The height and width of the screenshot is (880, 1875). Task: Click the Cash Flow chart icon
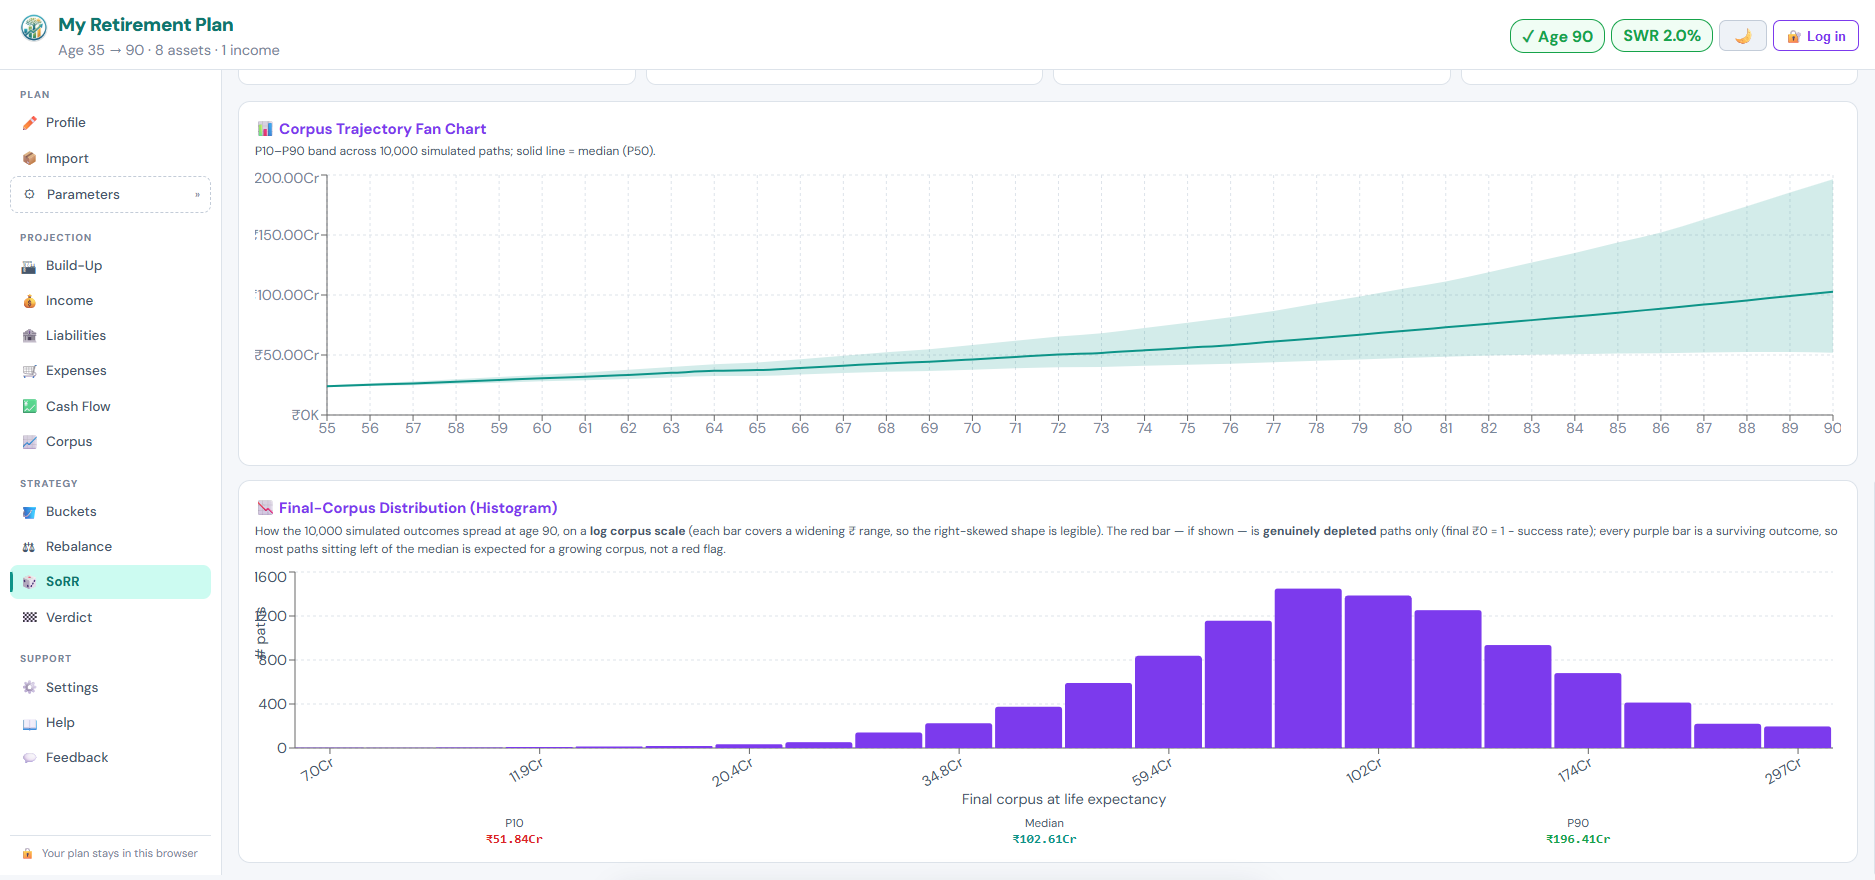click(30, 406)
